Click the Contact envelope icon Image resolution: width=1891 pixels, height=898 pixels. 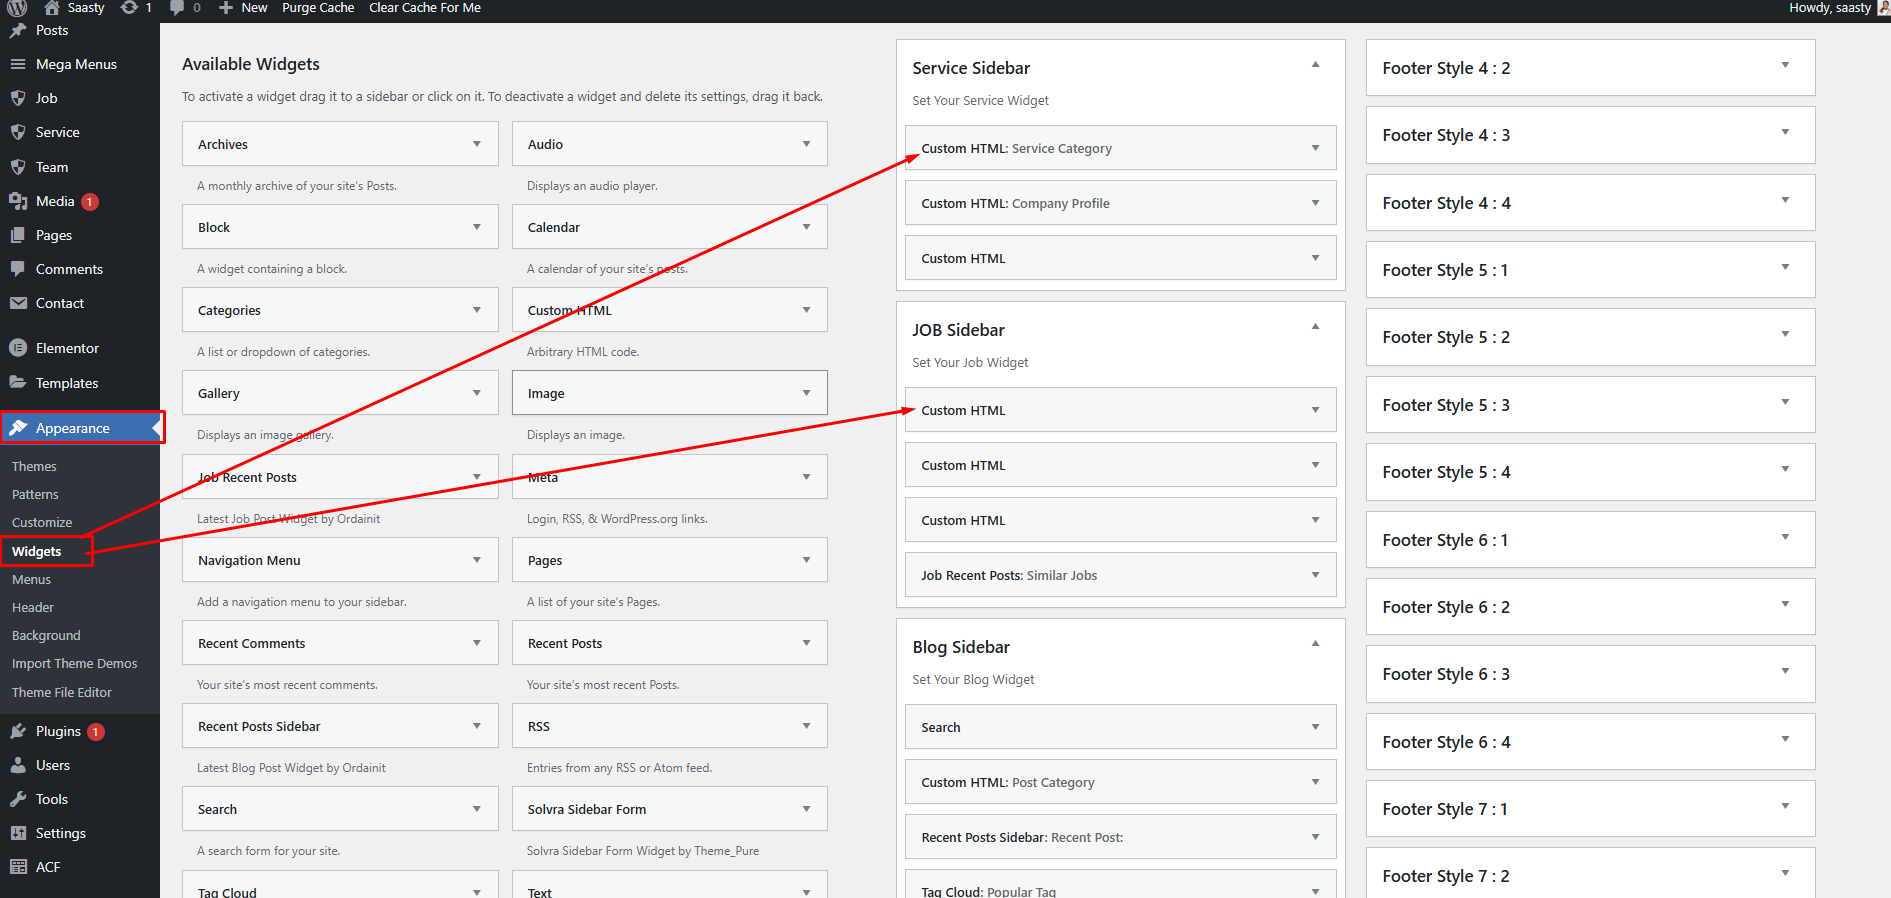(x=18, y=303)
